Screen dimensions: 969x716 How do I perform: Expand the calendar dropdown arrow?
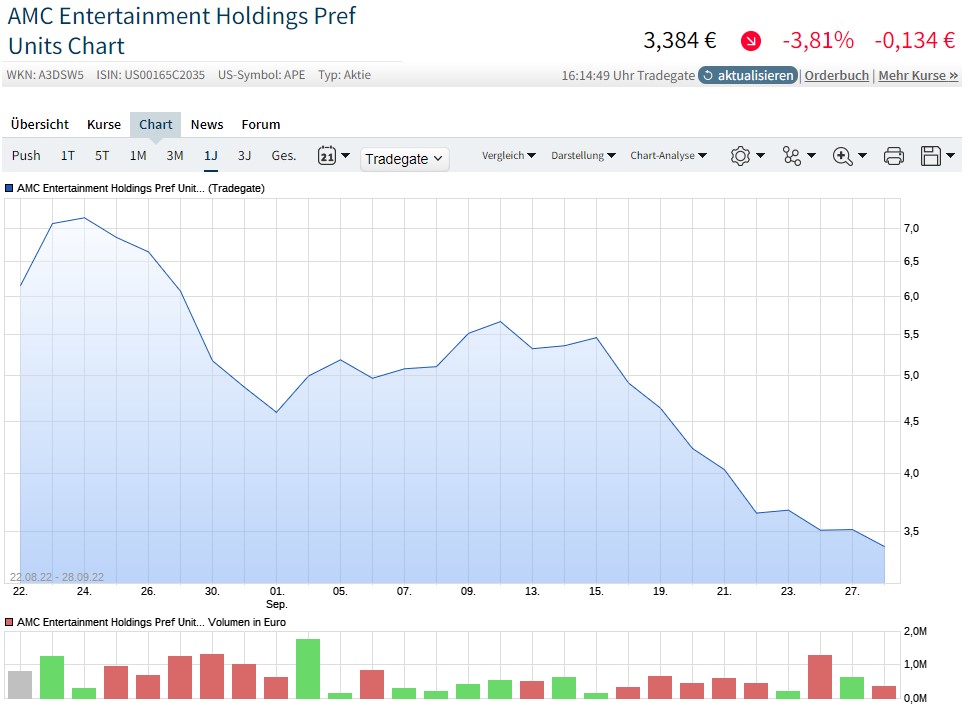coord(345,156)
